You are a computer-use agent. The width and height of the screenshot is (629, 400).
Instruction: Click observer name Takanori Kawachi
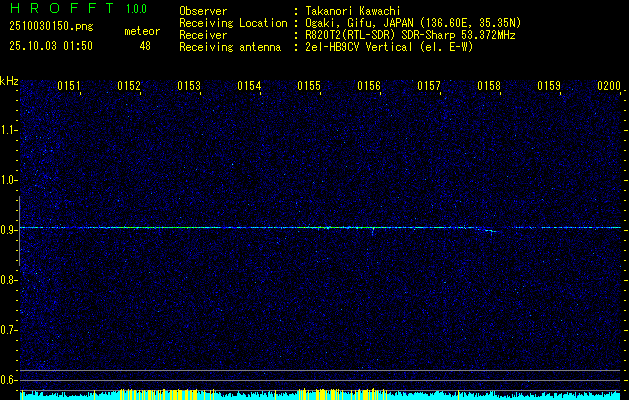pos(353,11)
